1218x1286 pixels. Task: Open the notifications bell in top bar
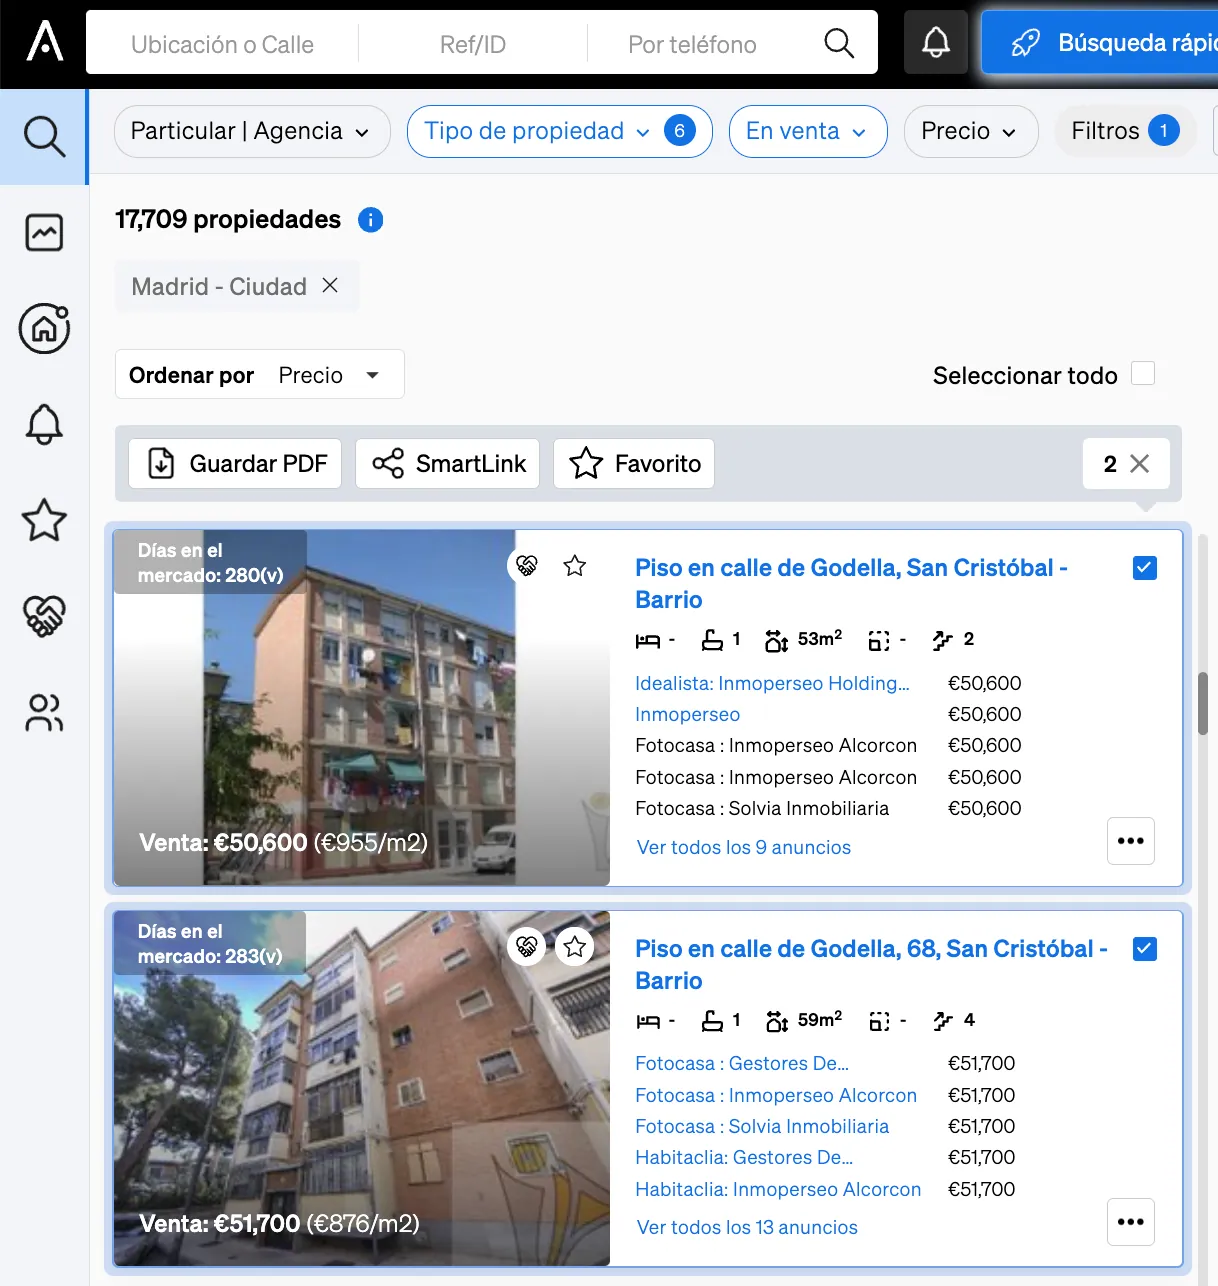click(936, 42)
